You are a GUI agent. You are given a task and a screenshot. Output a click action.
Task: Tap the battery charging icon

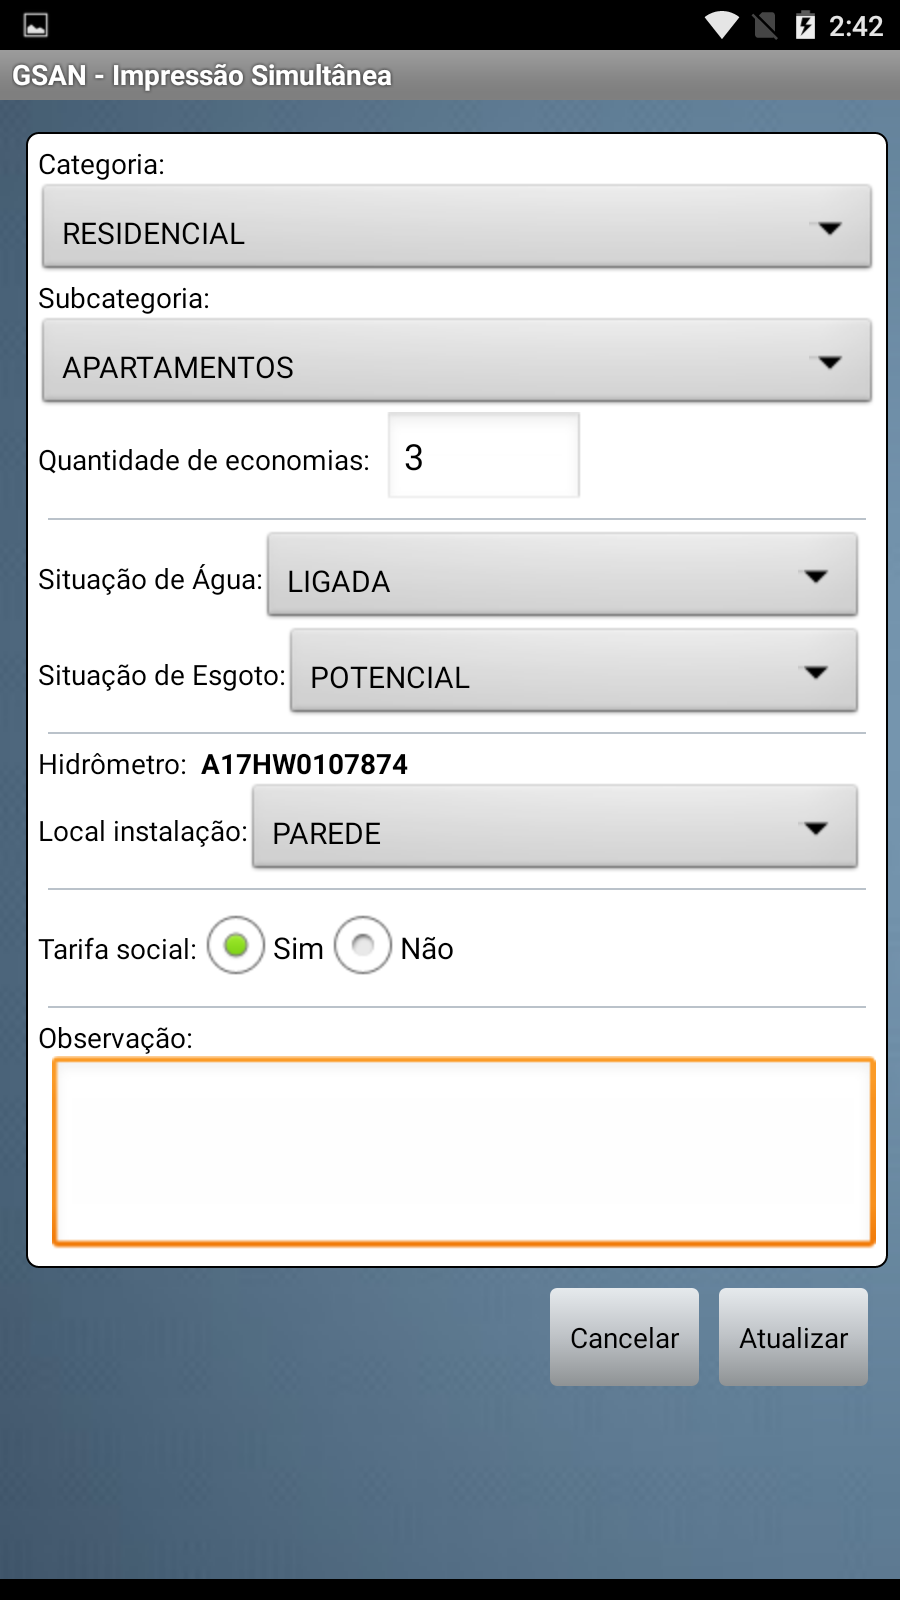point(805,25)
